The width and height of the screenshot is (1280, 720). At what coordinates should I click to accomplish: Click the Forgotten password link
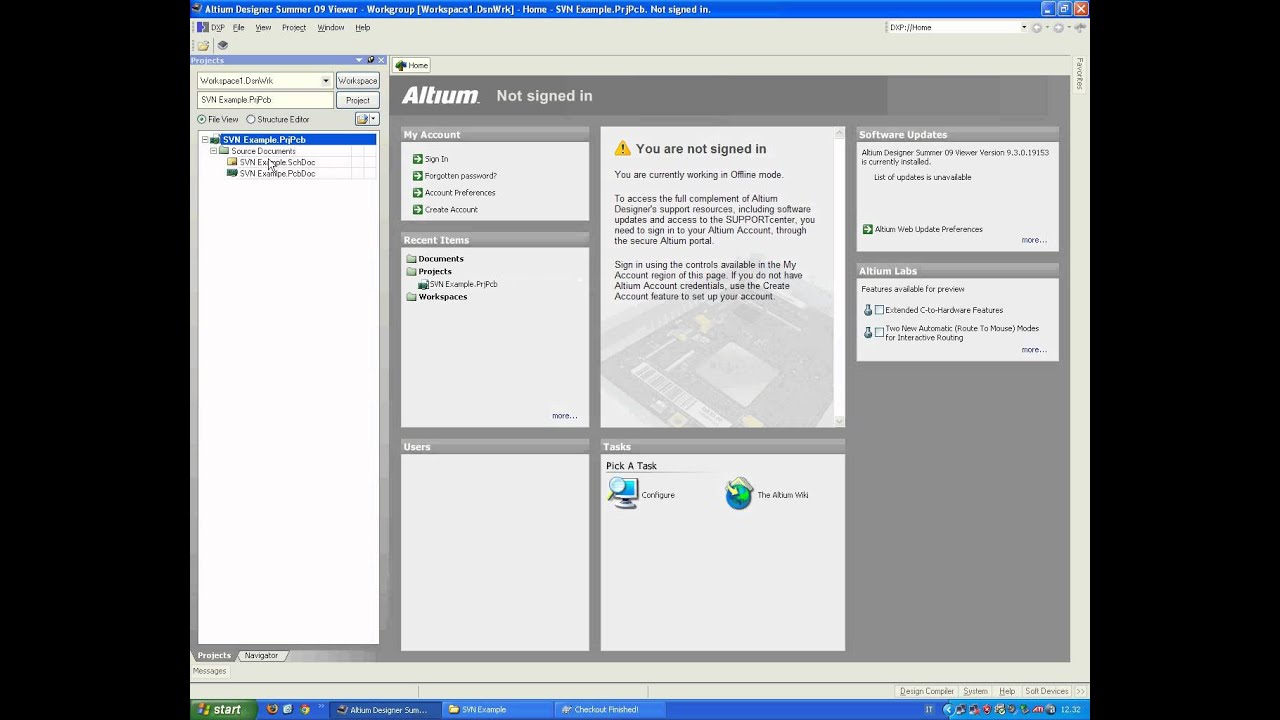tap(460, 176)
